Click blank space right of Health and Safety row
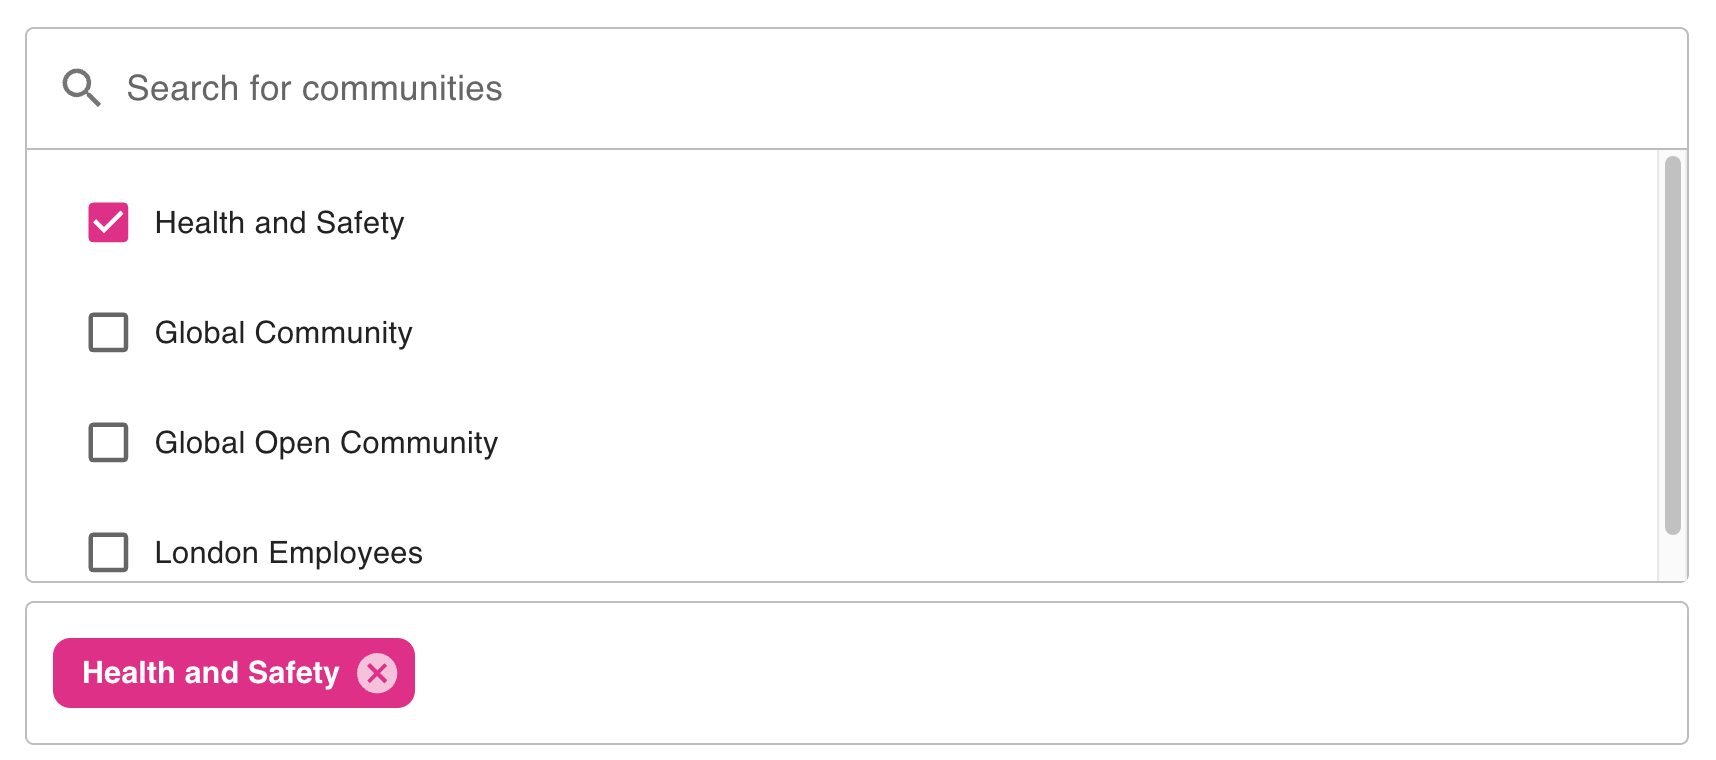1716x760 pixels. point(1000,222)
